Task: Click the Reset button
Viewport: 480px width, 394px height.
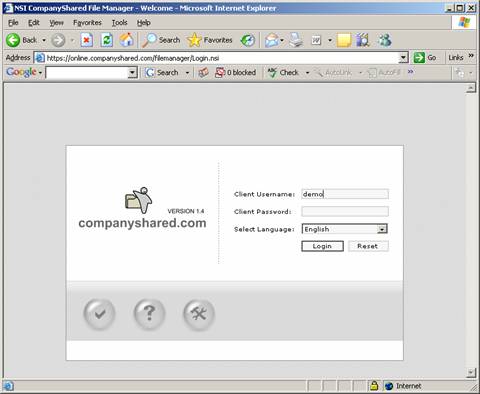Action: (368, 246)
